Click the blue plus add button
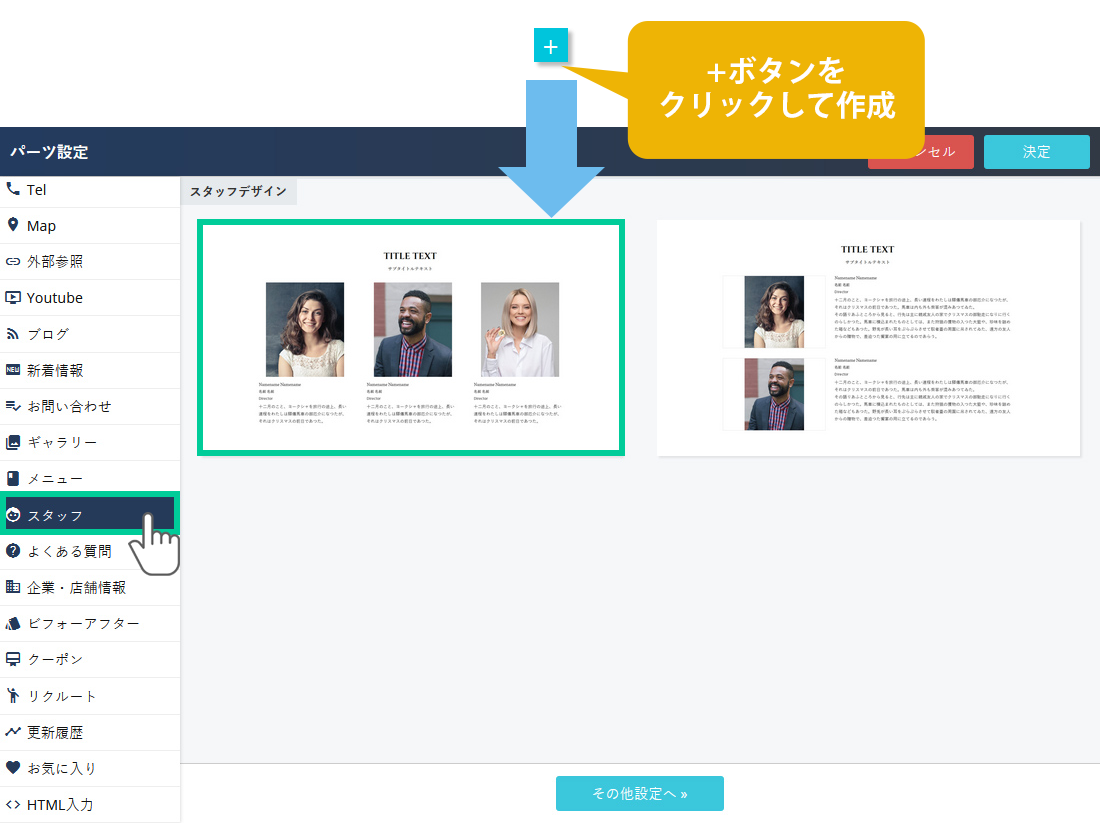The width and height of the screenshot is (1100, 824). 551,46
